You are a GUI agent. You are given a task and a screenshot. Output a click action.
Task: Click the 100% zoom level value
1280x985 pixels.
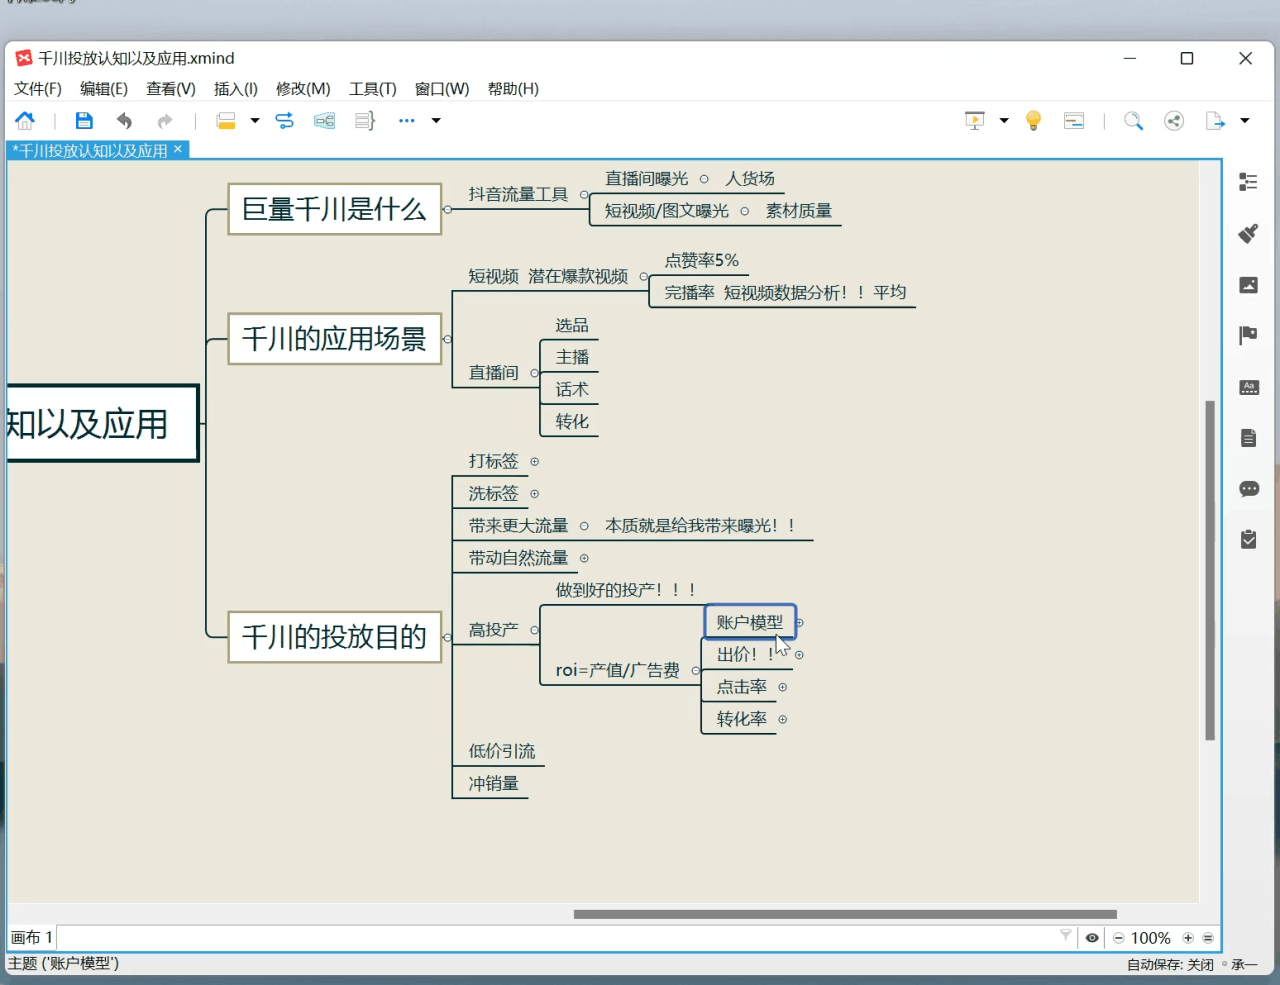coord(1151,938)
